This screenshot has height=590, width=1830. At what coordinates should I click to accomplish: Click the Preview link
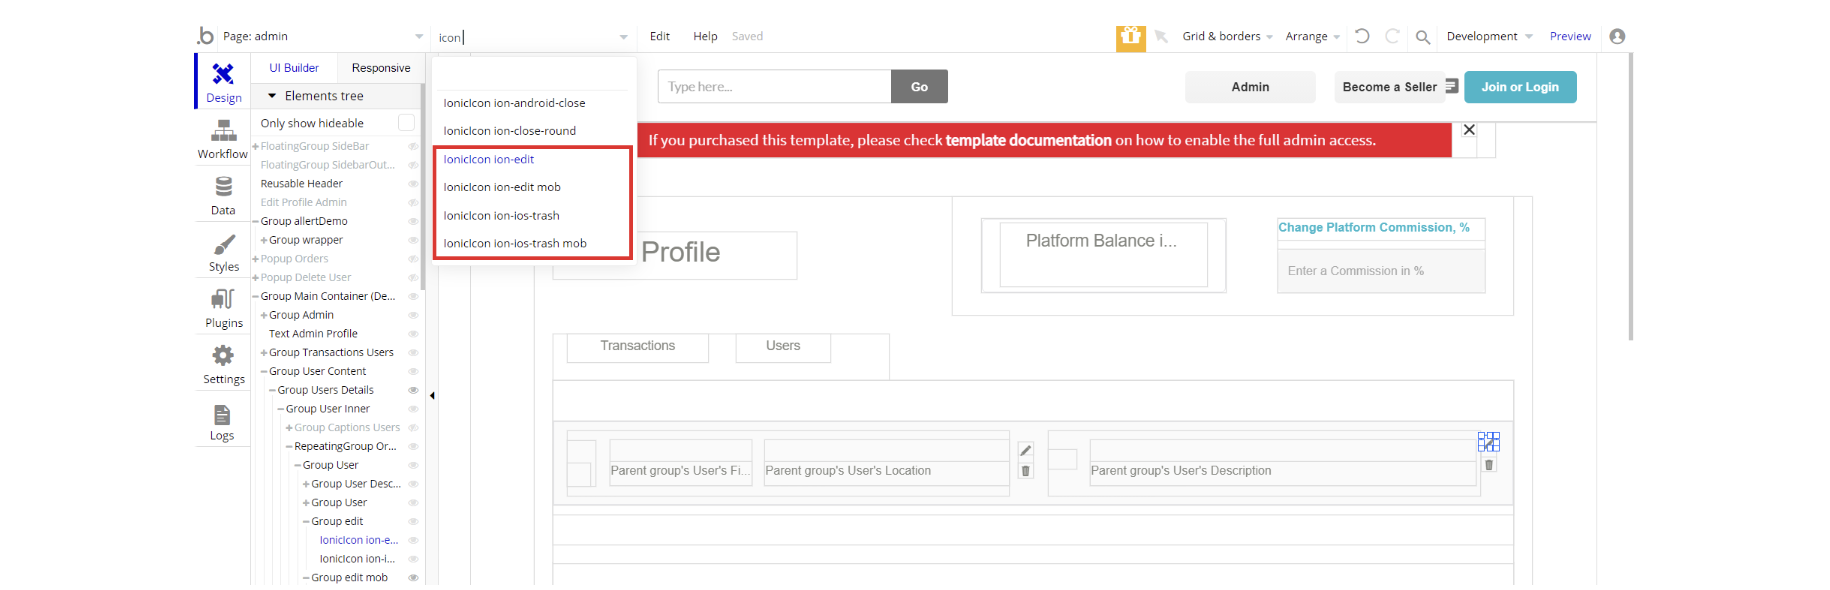(x=1570, y=36)
